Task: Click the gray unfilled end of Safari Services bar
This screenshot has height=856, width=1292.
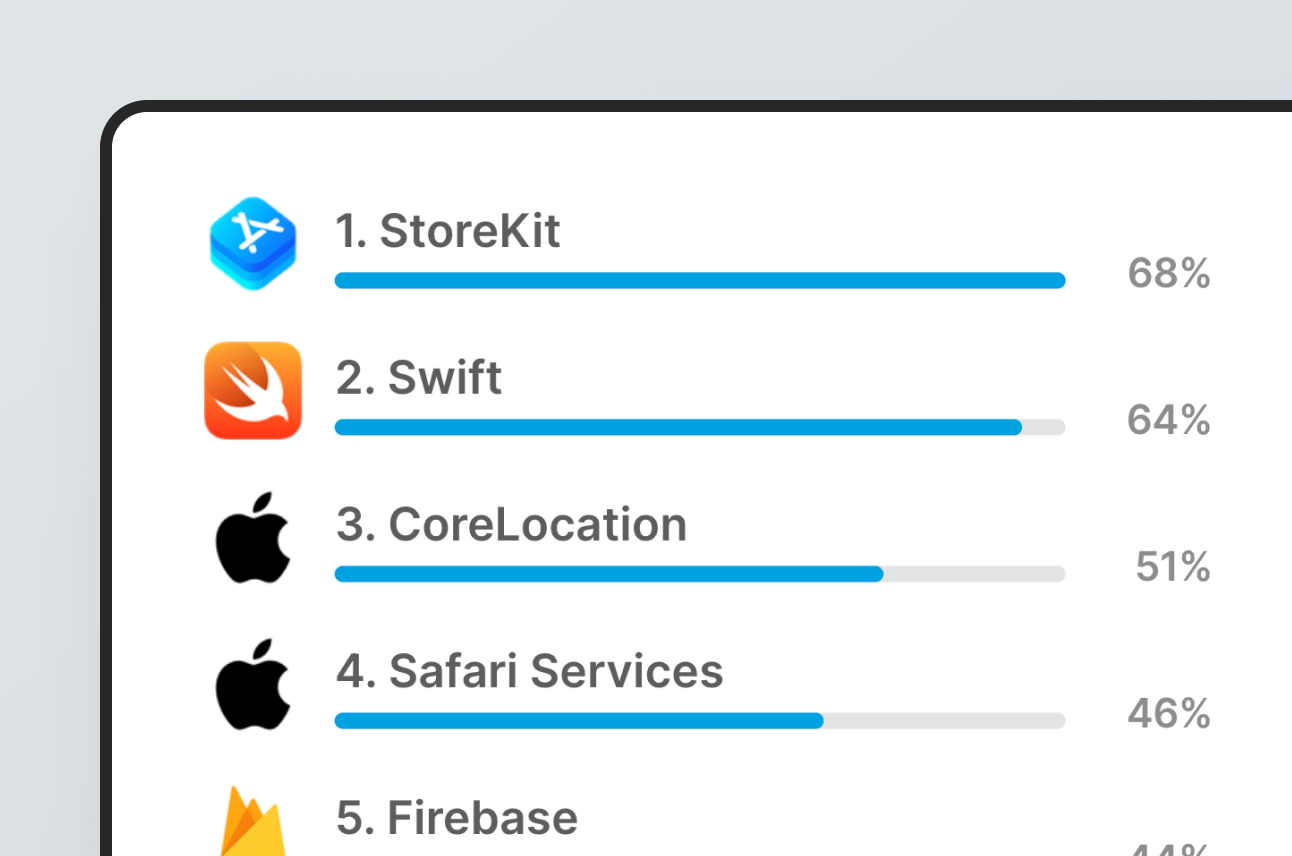Action: [x=944, y=721]
